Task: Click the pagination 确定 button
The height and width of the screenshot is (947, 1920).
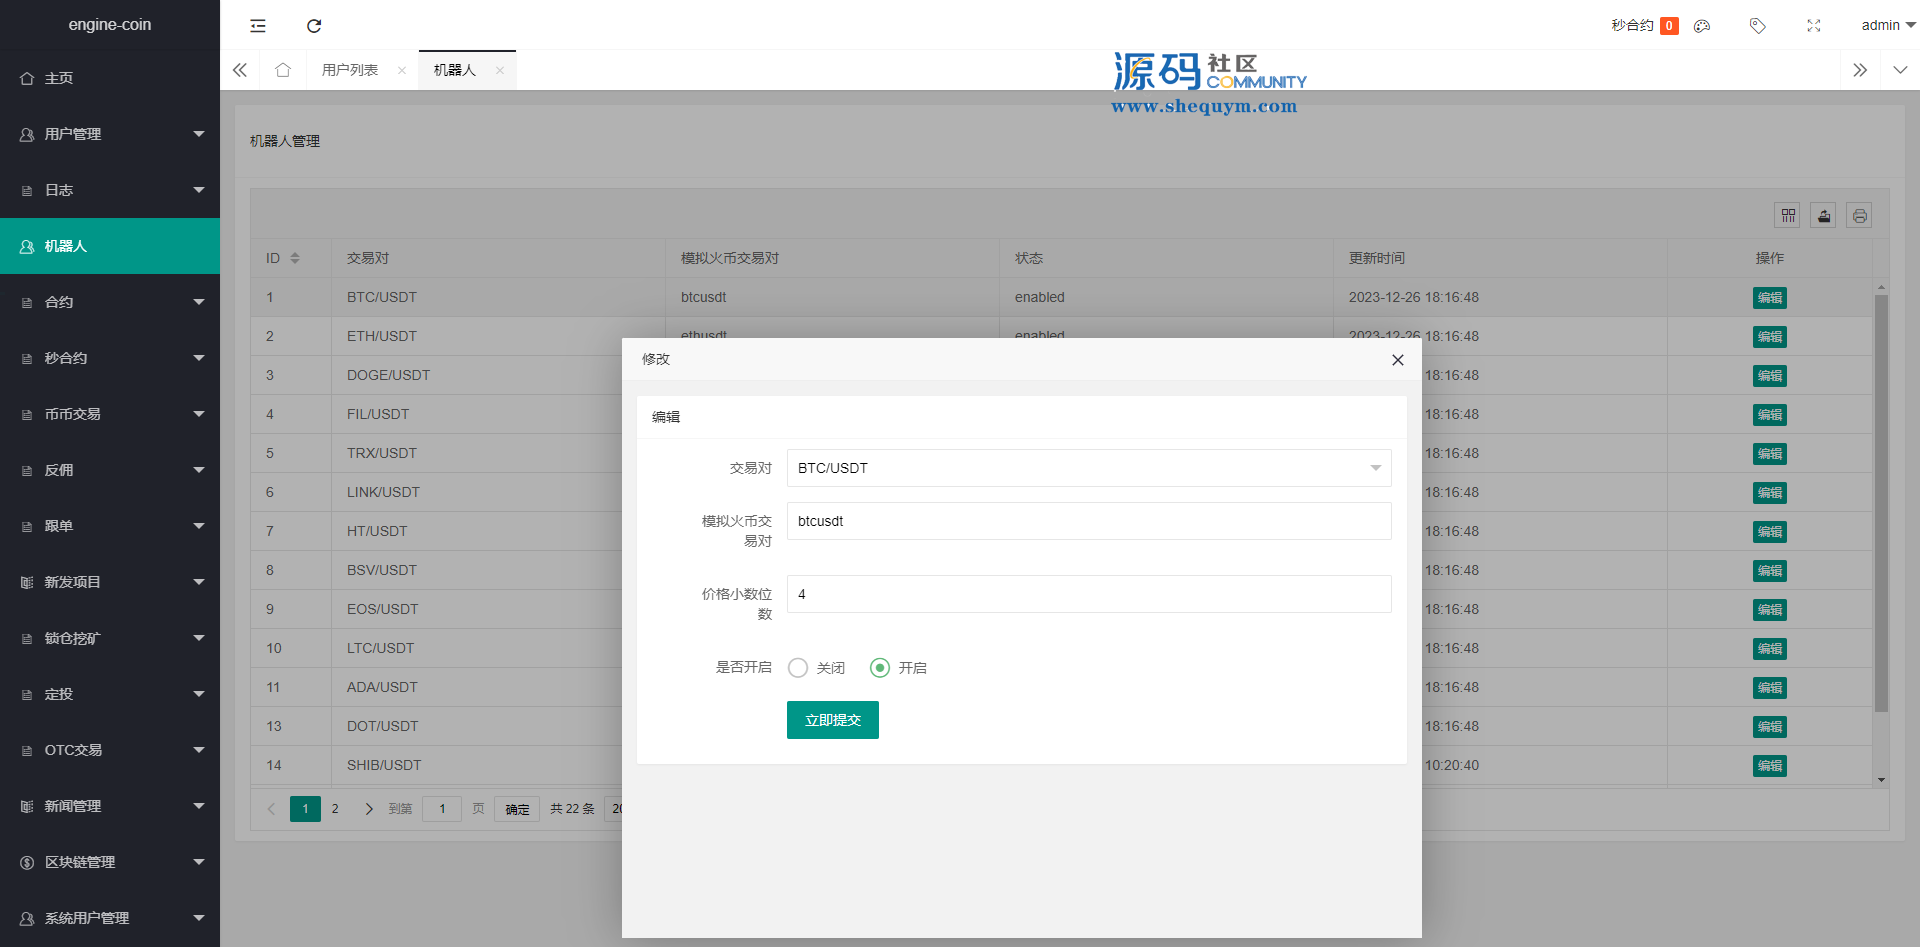Action: [517, 809]
